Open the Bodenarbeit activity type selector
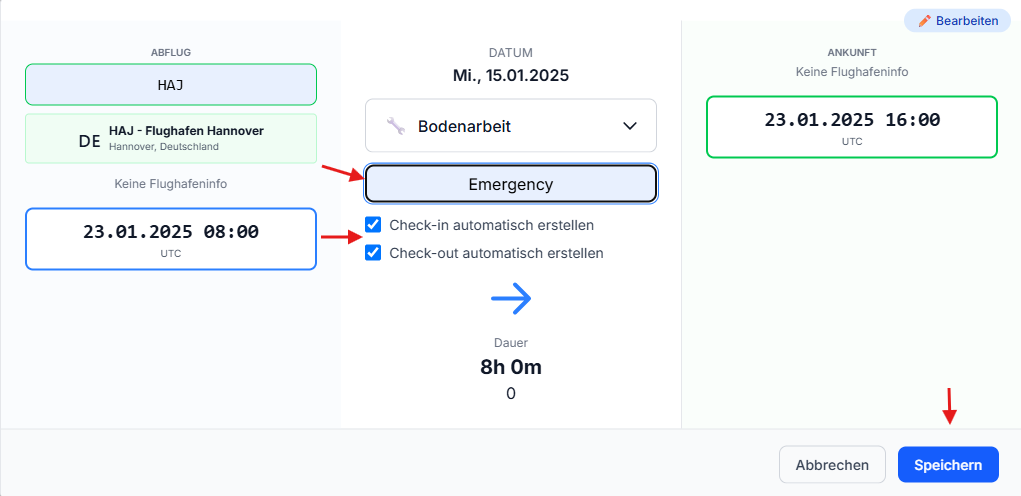The height and width of the screenshot is (496, 1021). pos(511,126)
